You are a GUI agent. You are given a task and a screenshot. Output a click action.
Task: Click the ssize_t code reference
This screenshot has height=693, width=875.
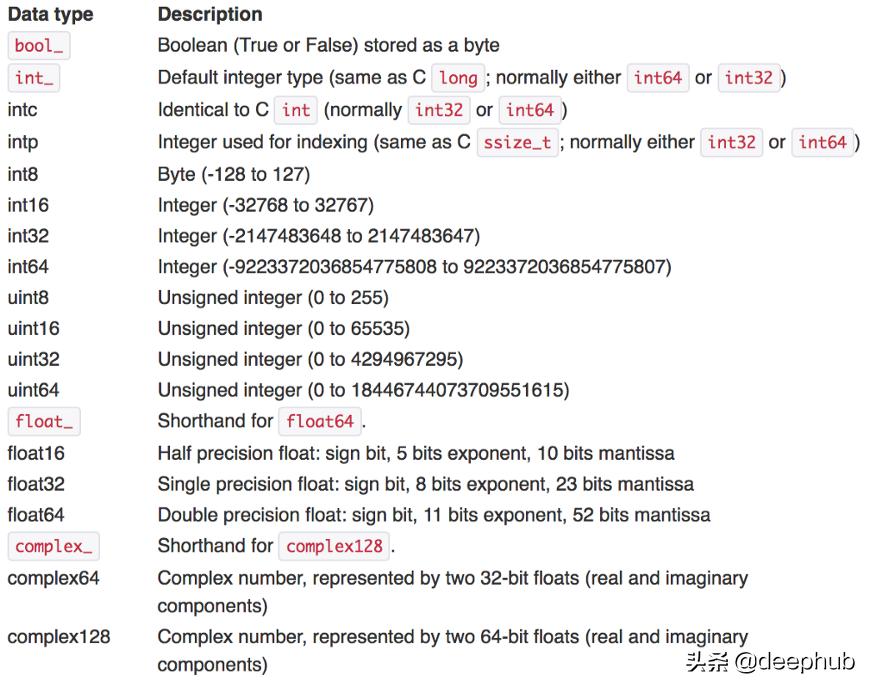[x=517, y=142]
